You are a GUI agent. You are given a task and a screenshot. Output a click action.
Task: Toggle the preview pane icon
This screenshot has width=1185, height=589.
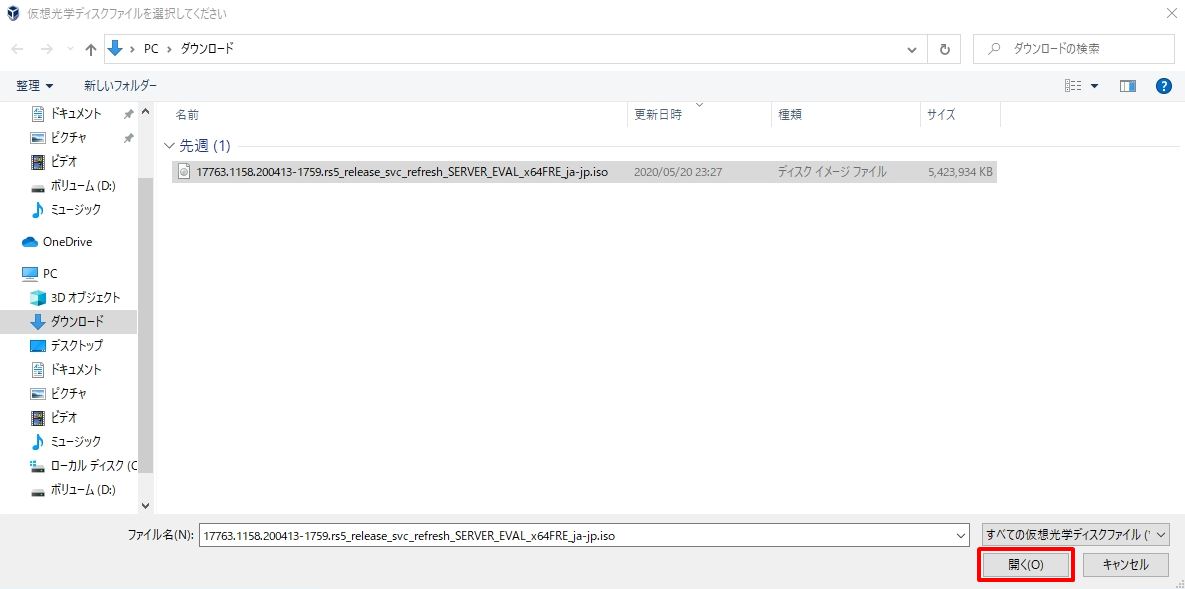click(x=1128, y=86)
